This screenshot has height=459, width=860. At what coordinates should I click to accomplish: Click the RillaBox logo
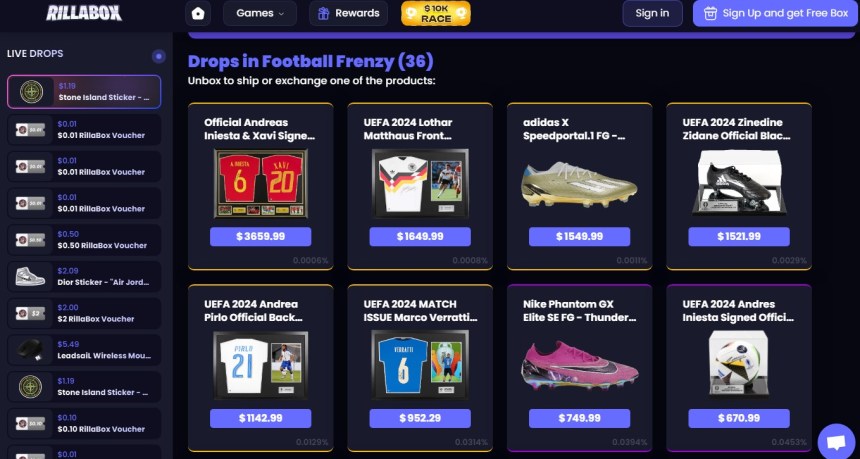(x=84, y=13)
